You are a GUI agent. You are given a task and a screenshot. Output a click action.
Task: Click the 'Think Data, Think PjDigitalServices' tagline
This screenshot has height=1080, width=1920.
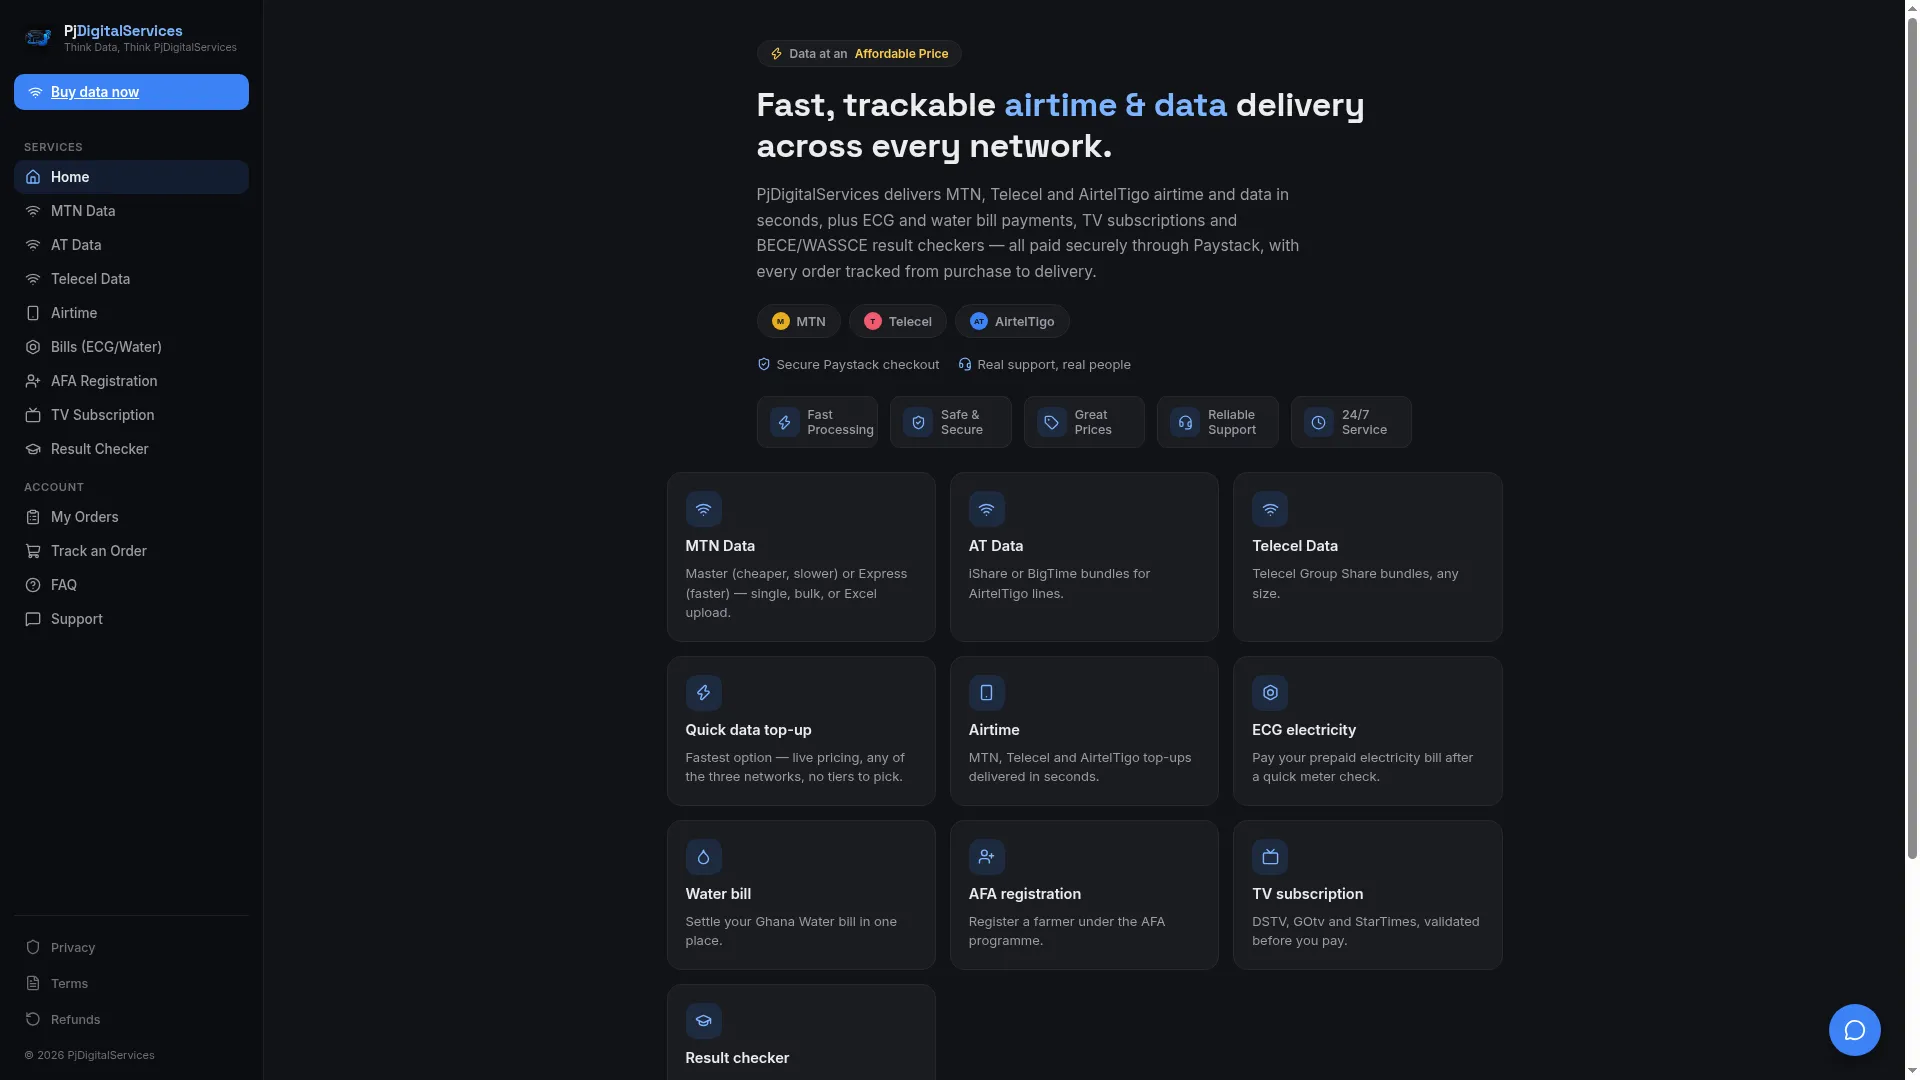point(150,47)
